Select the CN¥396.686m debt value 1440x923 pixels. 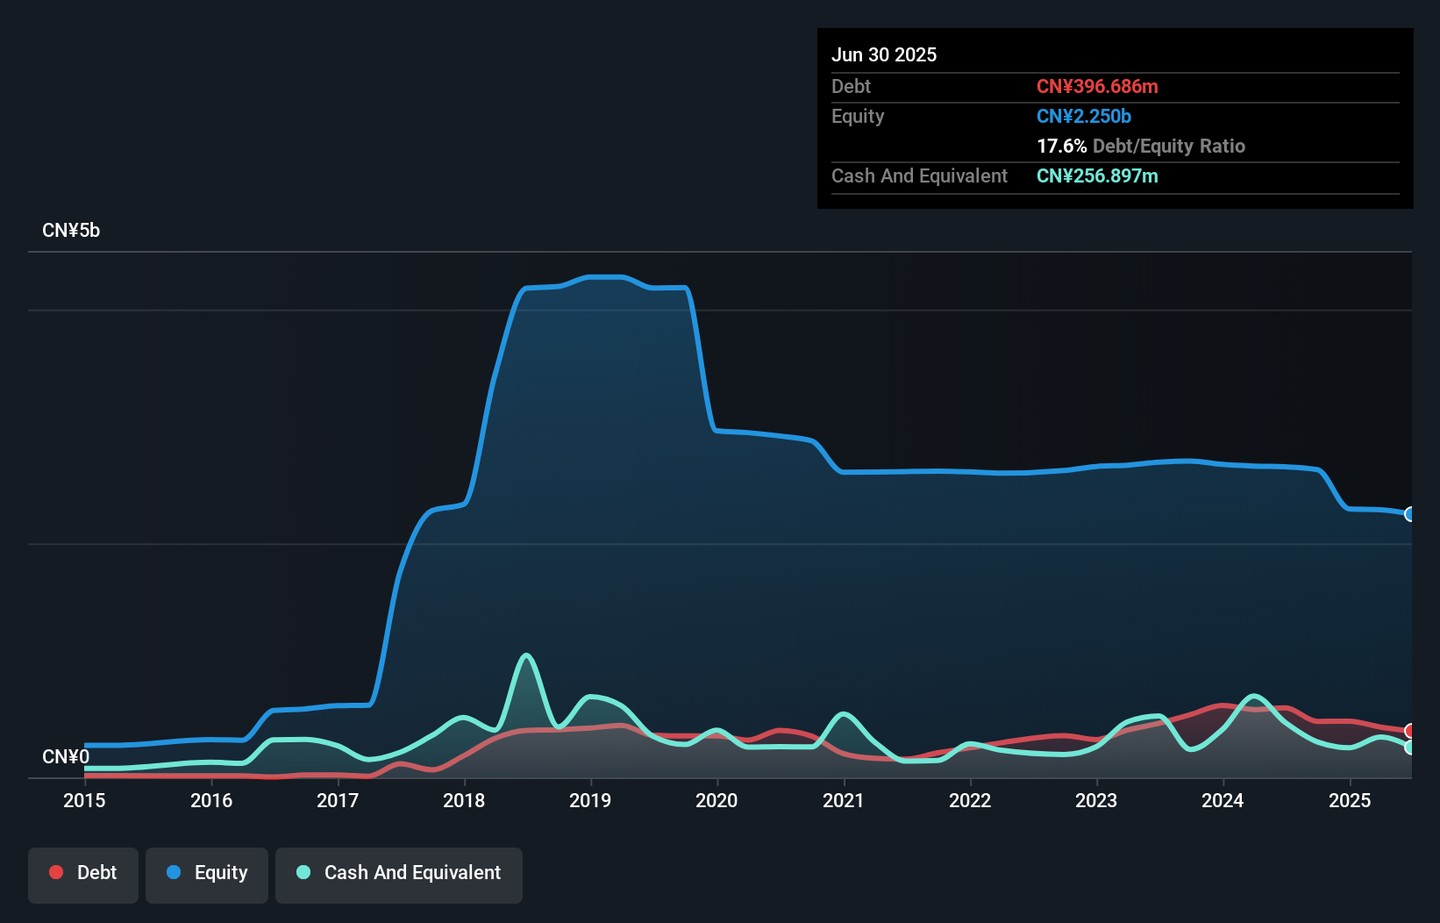pyautogui.click(x=1097, y=86)
